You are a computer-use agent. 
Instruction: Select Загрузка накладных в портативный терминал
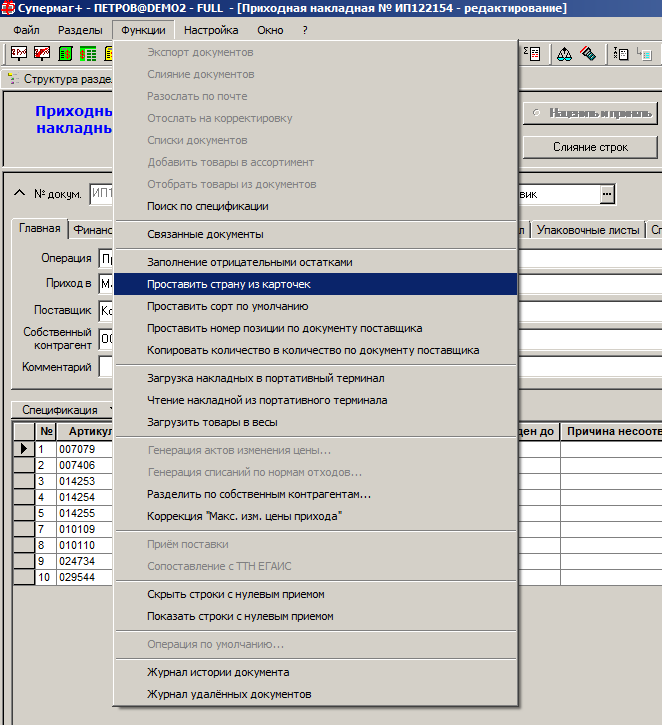[x=315, y=378]
